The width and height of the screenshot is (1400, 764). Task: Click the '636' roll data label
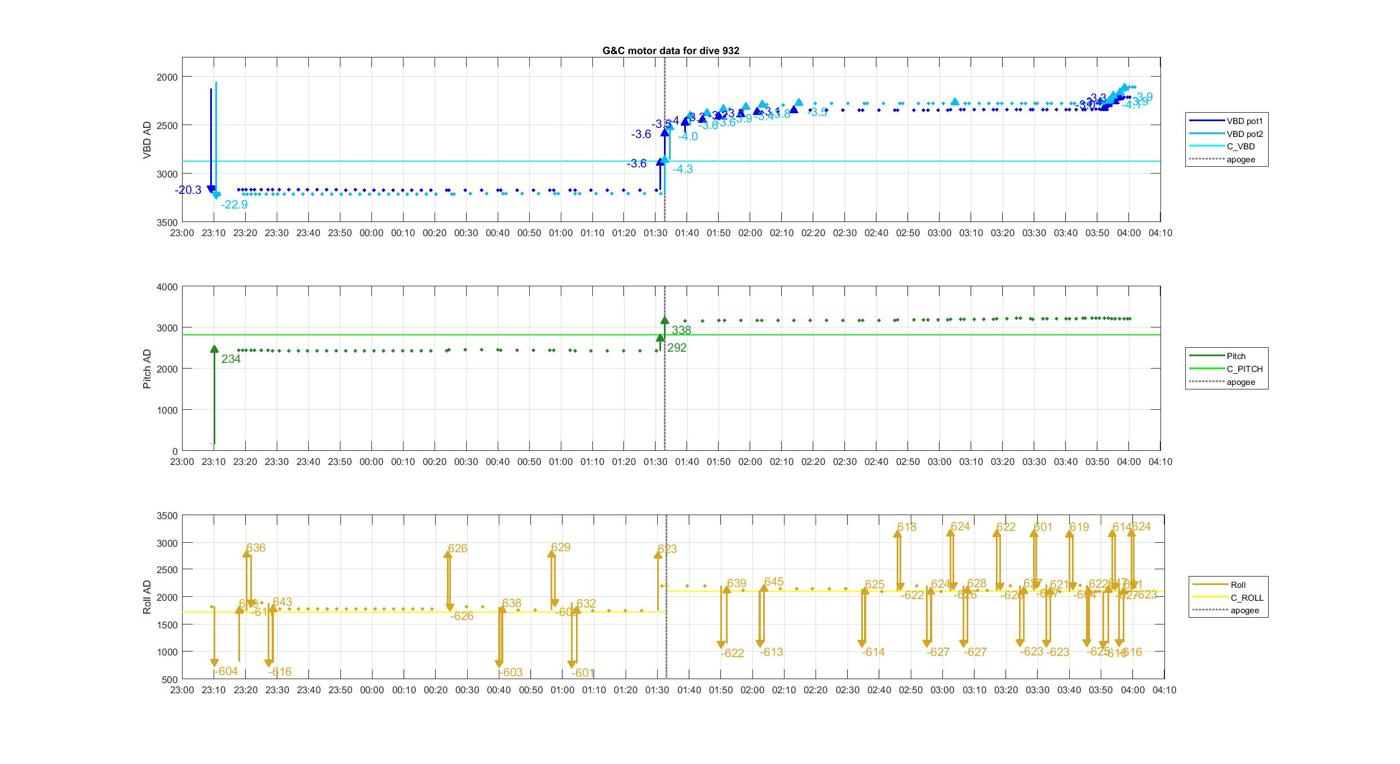pyautogui.click(x=256, y=549)
